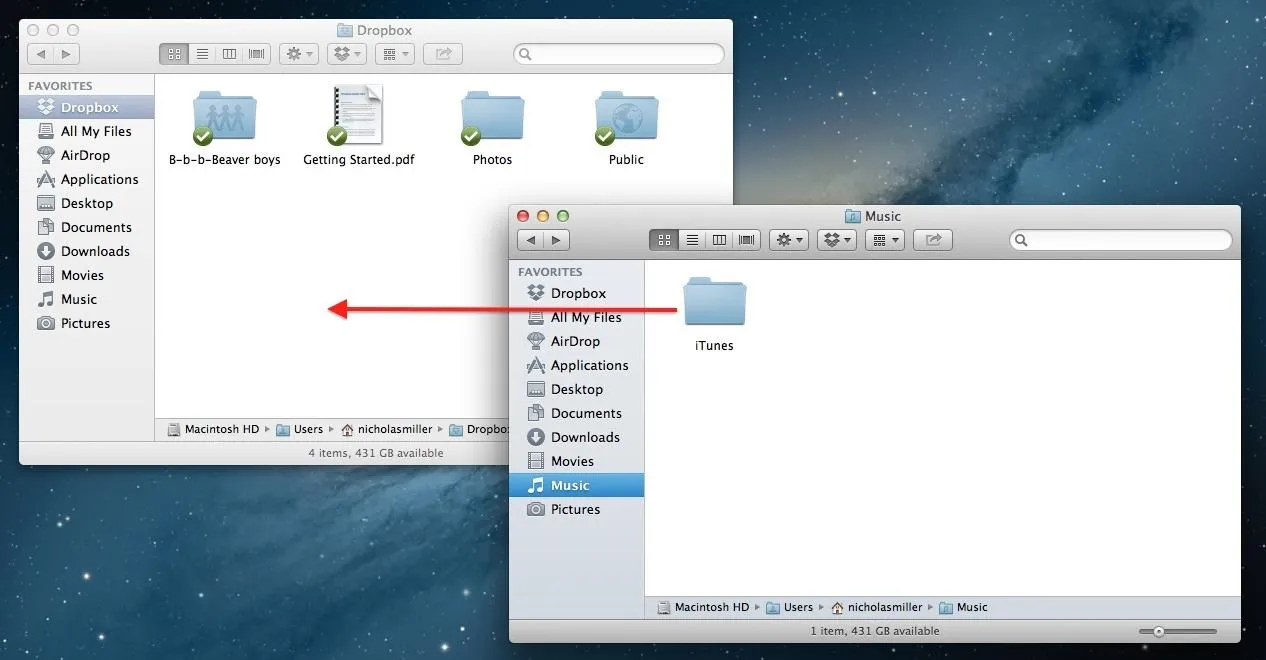Click Users in Dropbox window path bar
This screenshot has width=1266, height=660.
[300, 429]
